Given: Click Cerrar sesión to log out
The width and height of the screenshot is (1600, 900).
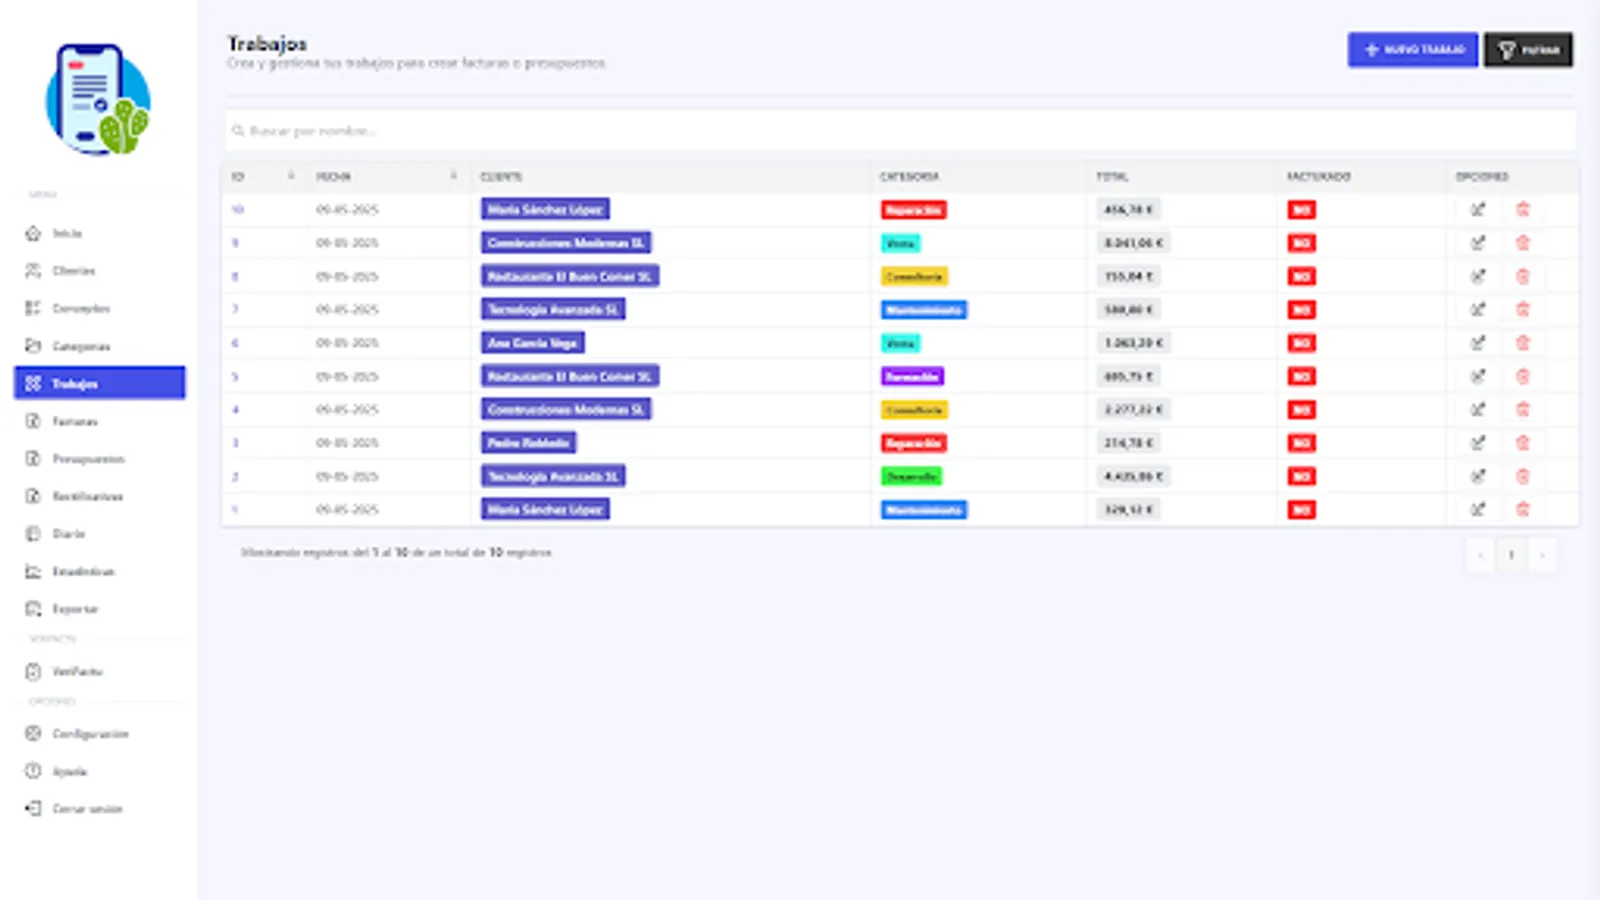Looking at the screenshot, I should point(88,809).
